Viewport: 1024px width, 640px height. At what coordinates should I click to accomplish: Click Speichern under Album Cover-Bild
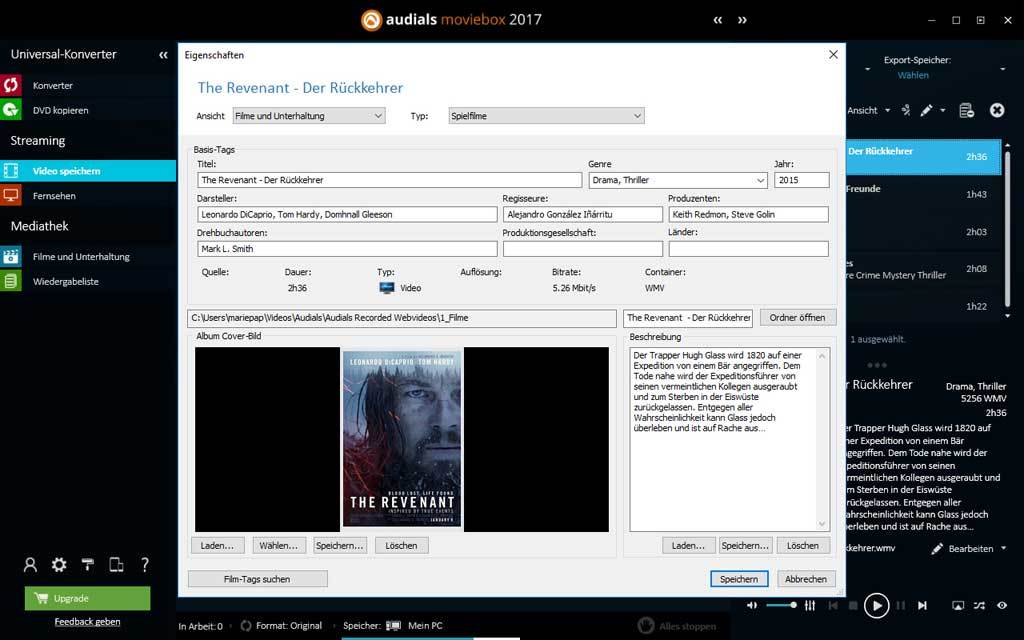click(340, 545)
